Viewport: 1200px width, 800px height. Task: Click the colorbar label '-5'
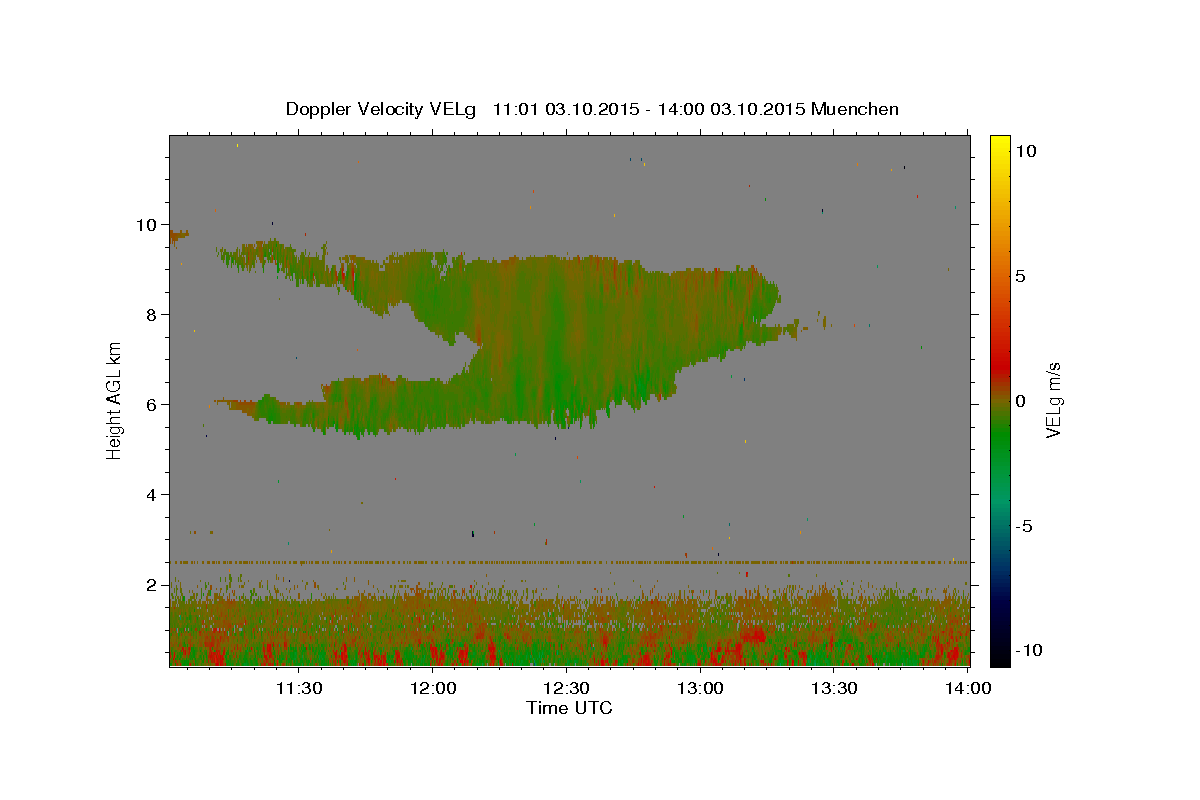coord(1023,526)
